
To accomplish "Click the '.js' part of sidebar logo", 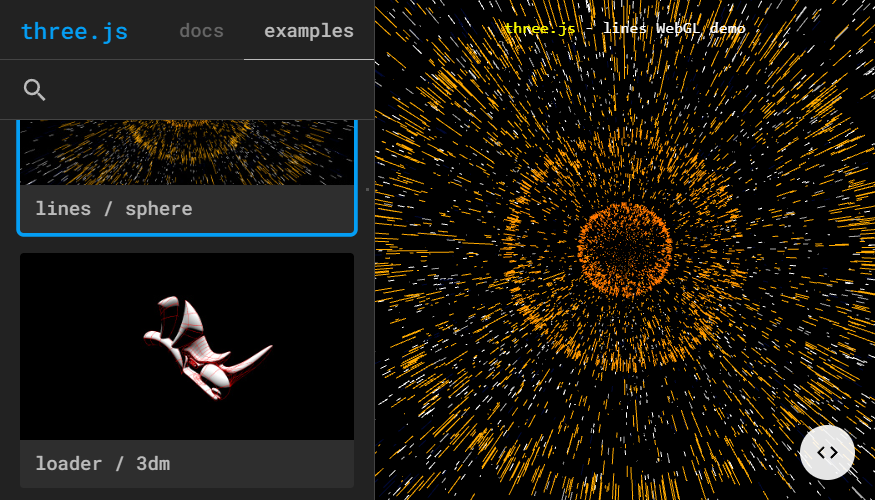I will tap(107, 31).
